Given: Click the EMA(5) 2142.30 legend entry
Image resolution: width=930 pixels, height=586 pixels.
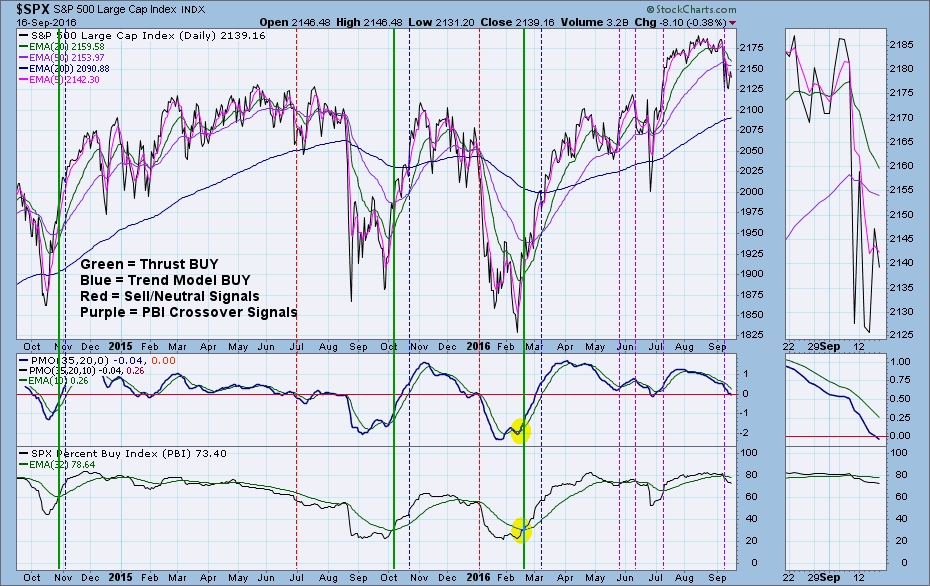Looking at the screenshot, I should 60,79.
